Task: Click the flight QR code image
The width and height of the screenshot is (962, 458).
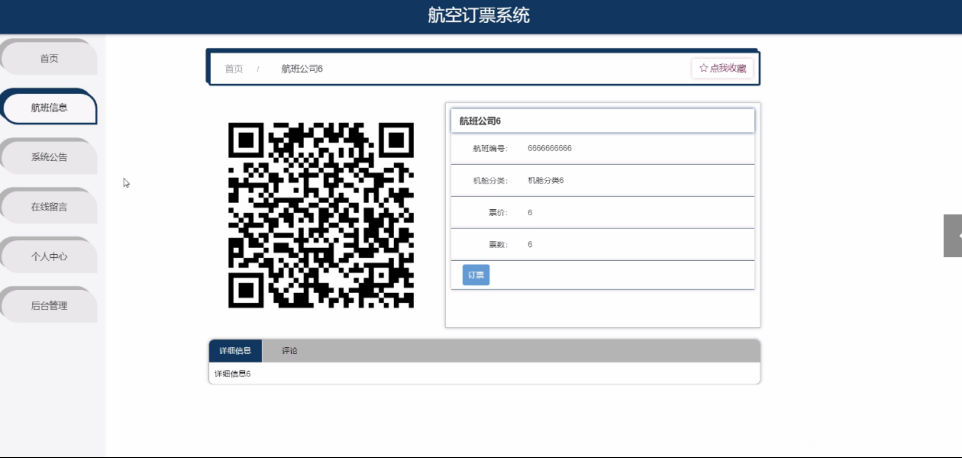Action: (321, 215)
